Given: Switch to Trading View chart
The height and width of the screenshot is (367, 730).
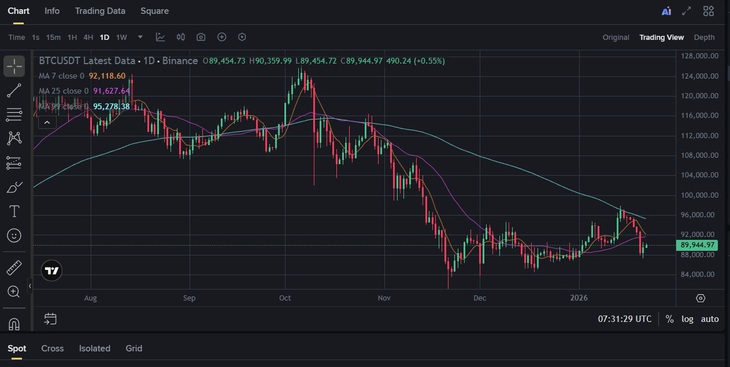Looking at the screenshot, I should 661,37.
